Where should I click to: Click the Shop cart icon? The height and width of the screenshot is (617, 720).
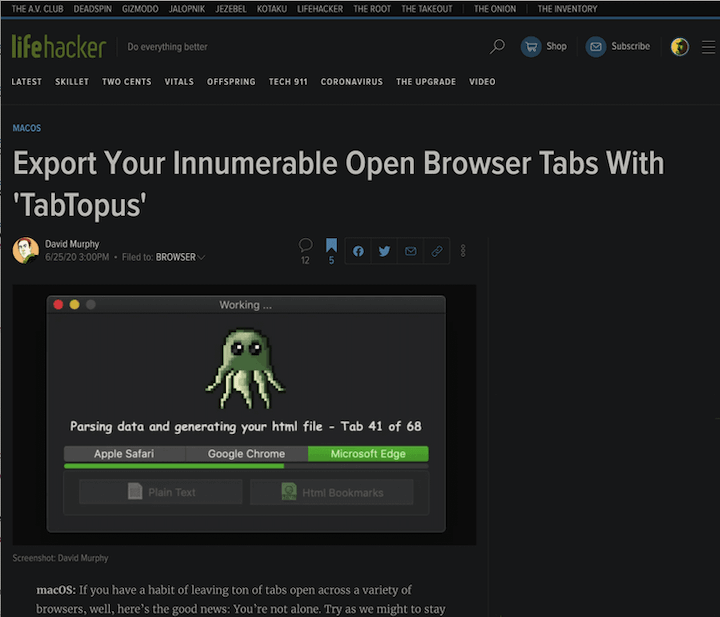click(x=531, y=46)
